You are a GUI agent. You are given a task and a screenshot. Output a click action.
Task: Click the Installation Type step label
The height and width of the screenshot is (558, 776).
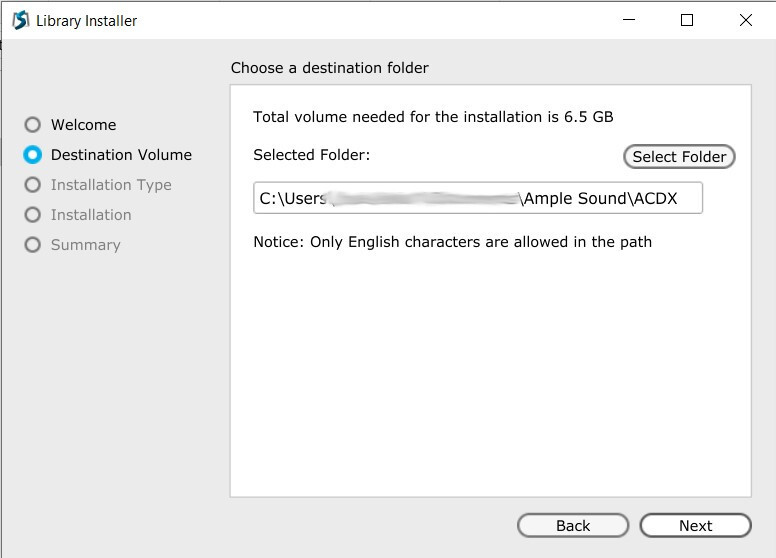(111, 185)
